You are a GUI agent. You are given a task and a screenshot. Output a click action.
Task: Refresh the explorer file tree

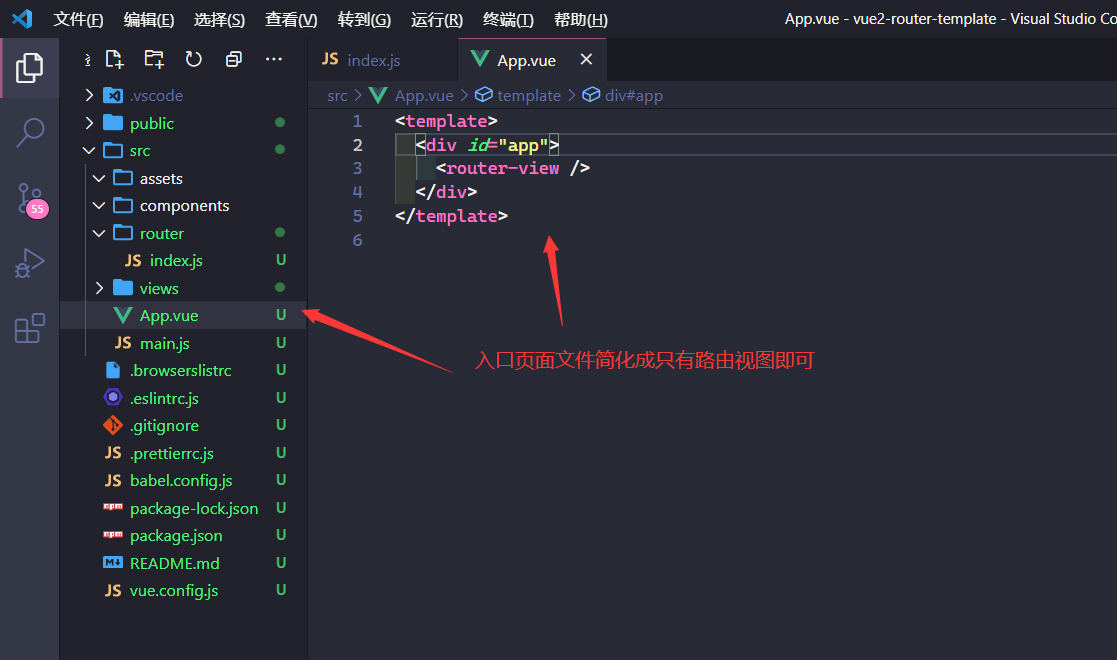[x=194, y=59]
